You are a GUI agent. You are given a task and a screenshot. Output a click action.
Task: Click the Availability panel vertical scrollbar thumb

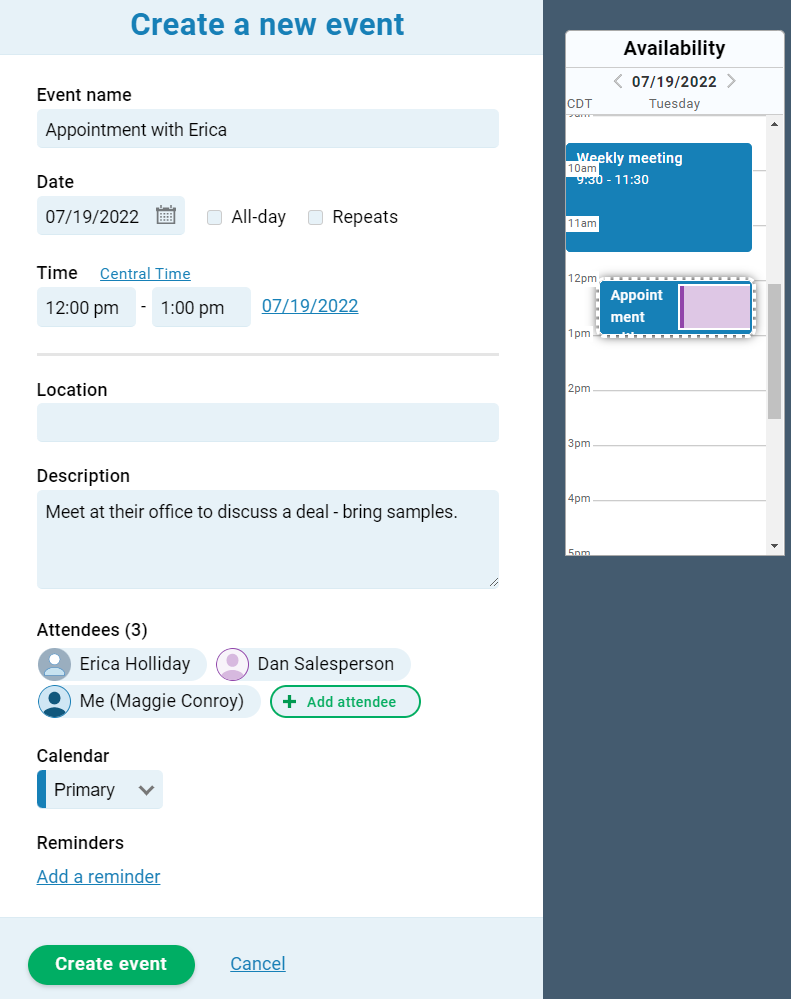774,352
